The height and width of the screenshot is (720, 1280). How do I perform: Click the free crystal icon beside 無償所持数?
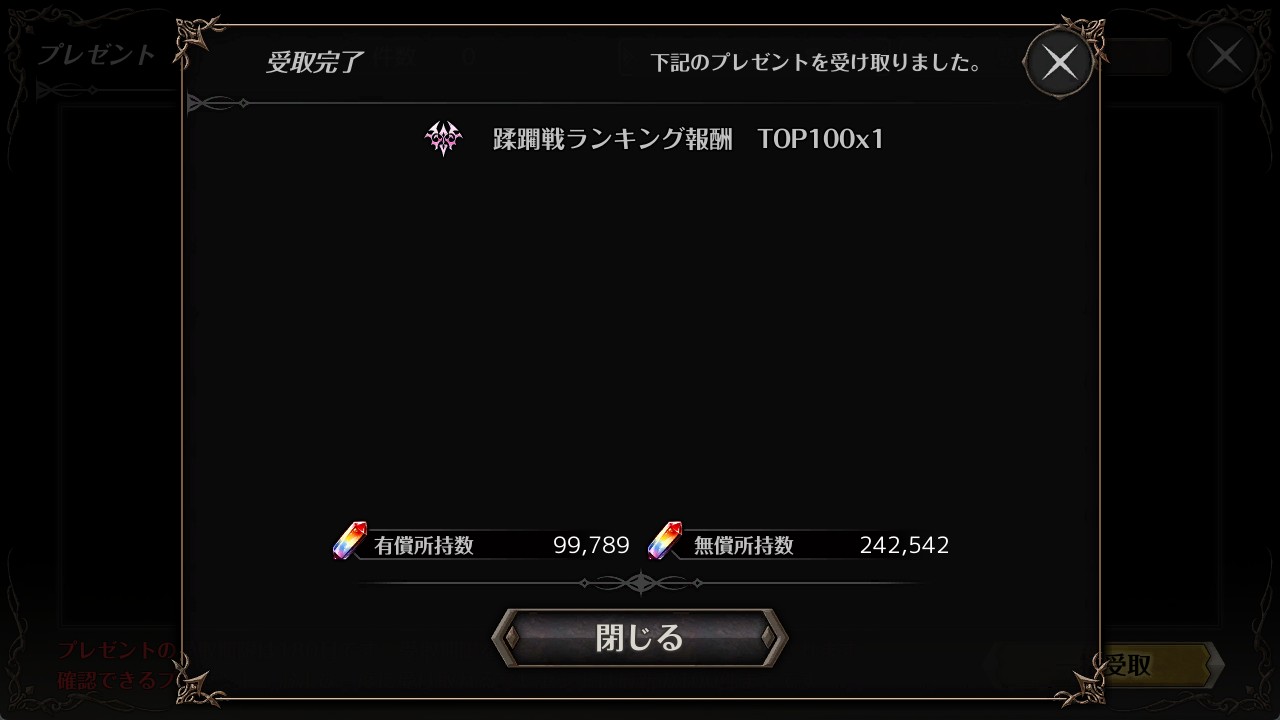coord(665,541)
